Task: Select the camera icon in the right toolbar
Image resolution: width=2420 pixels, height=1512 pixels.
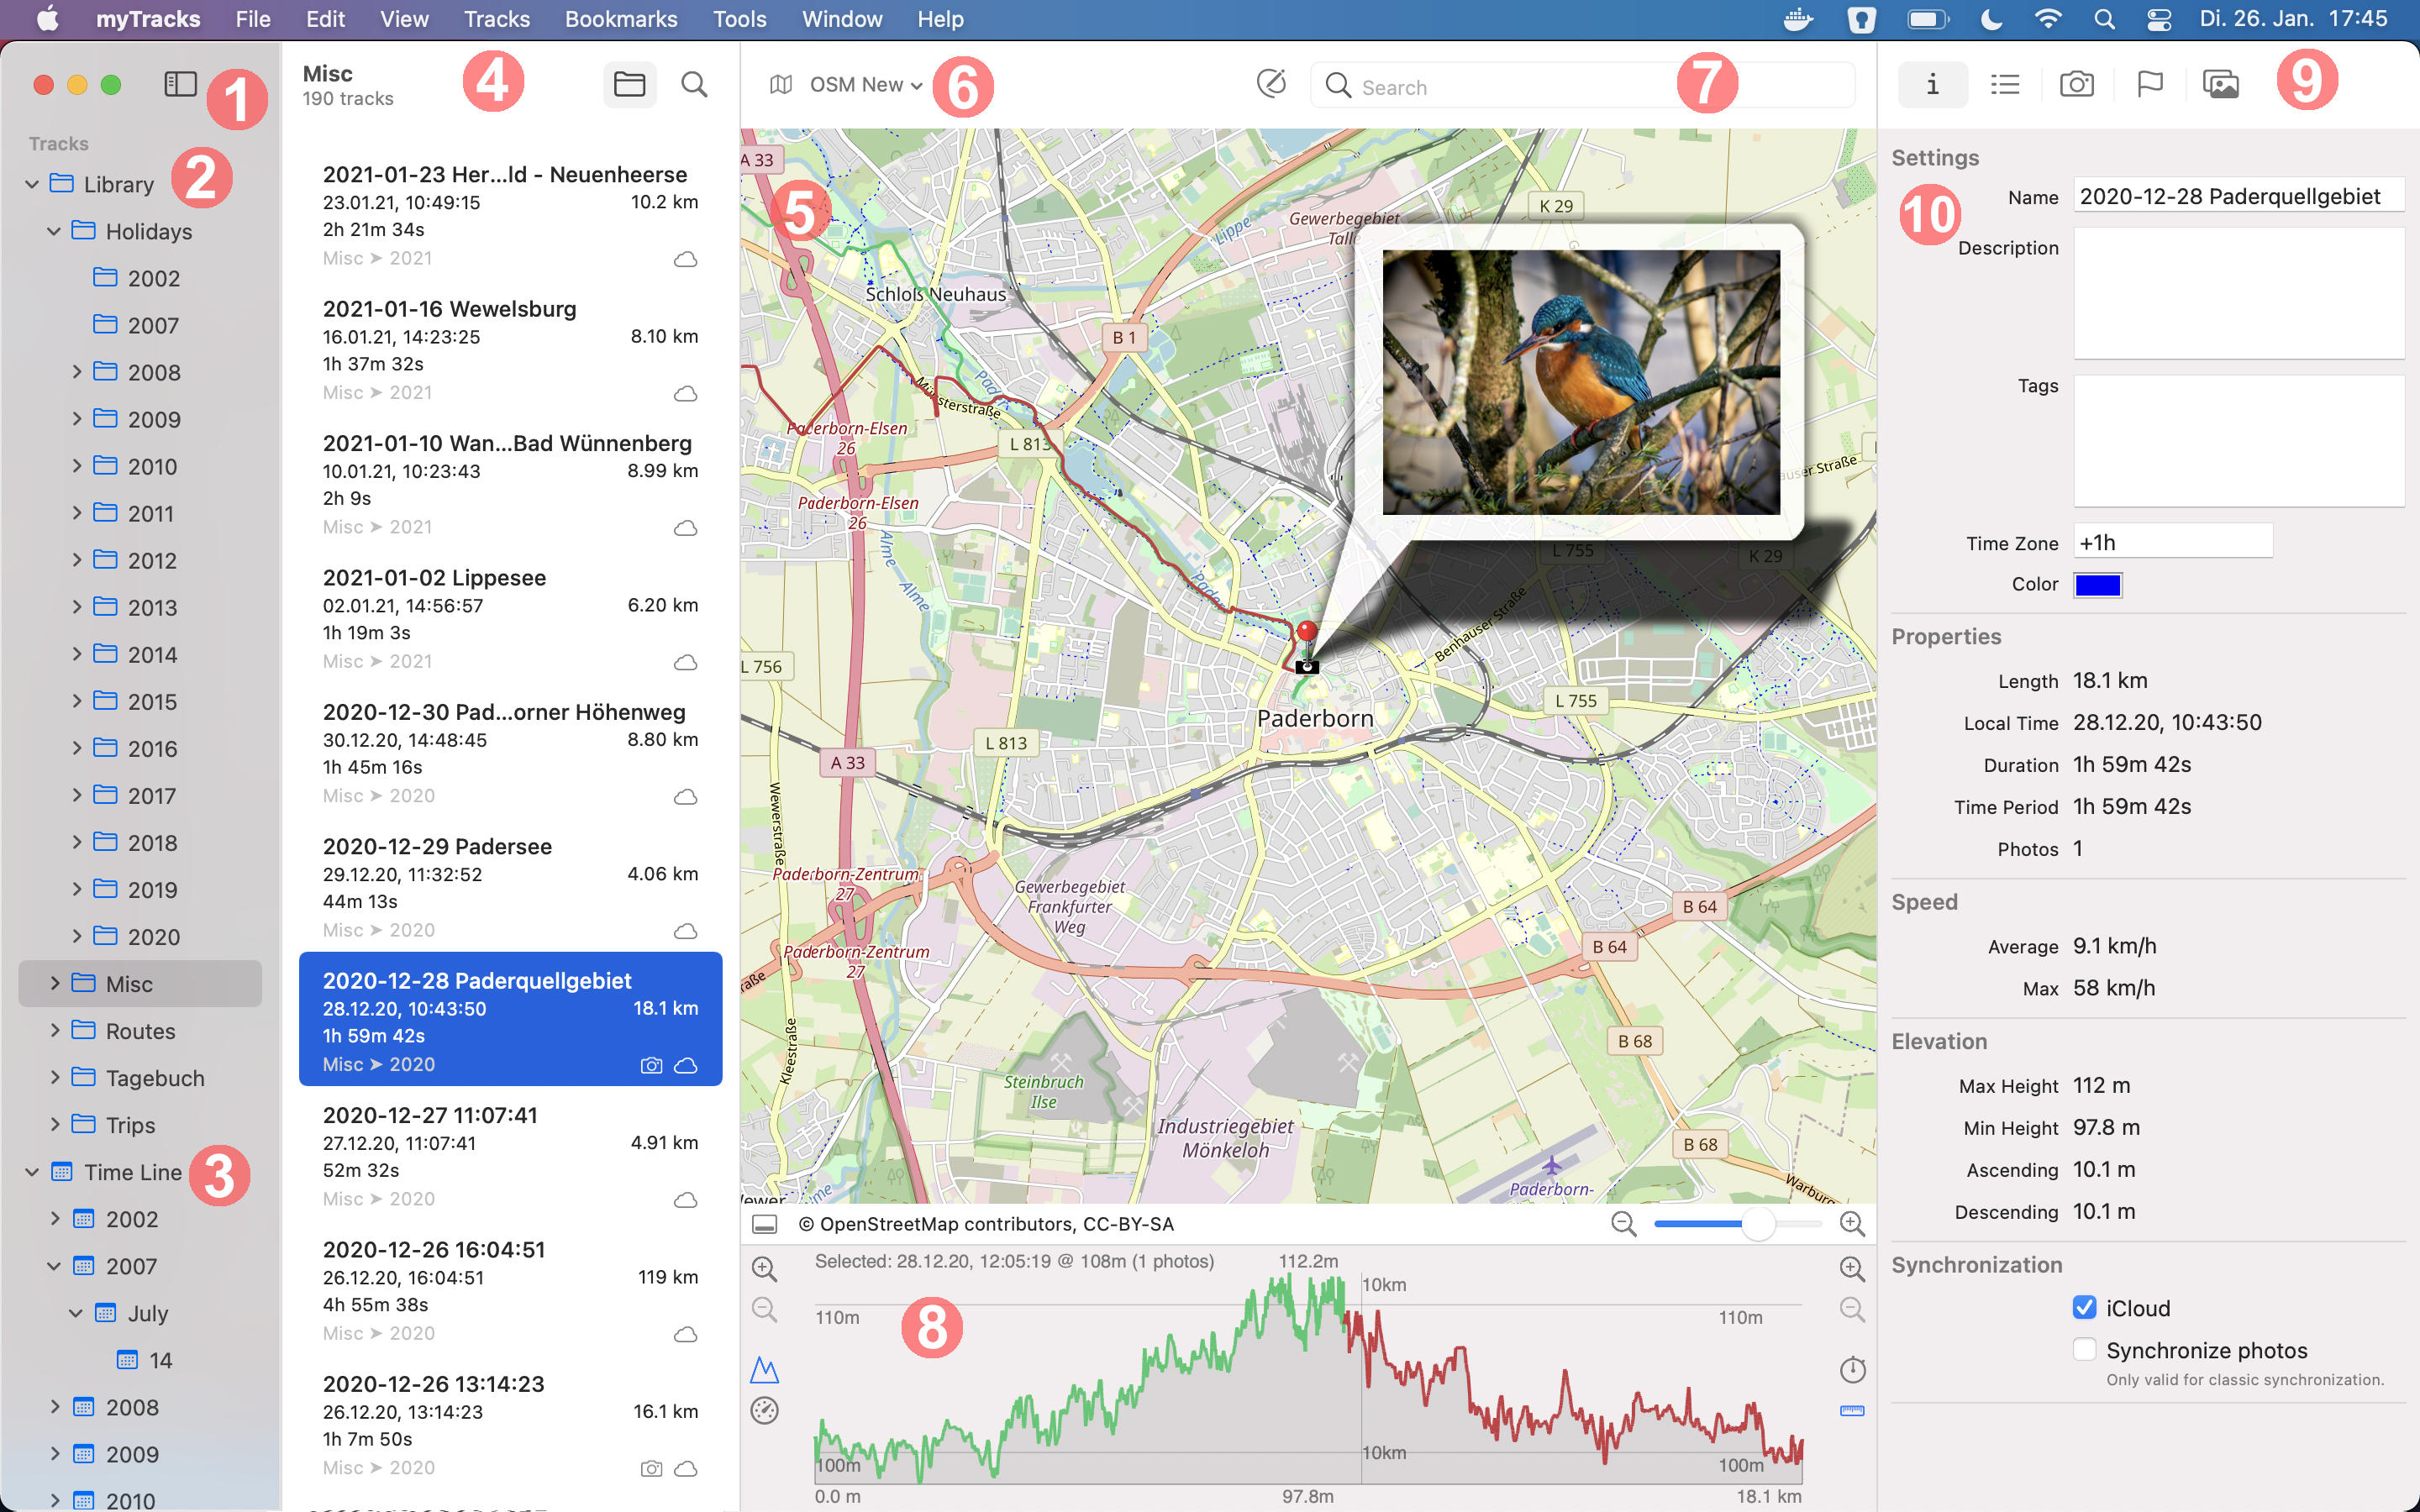Action: pos(2077,84)
